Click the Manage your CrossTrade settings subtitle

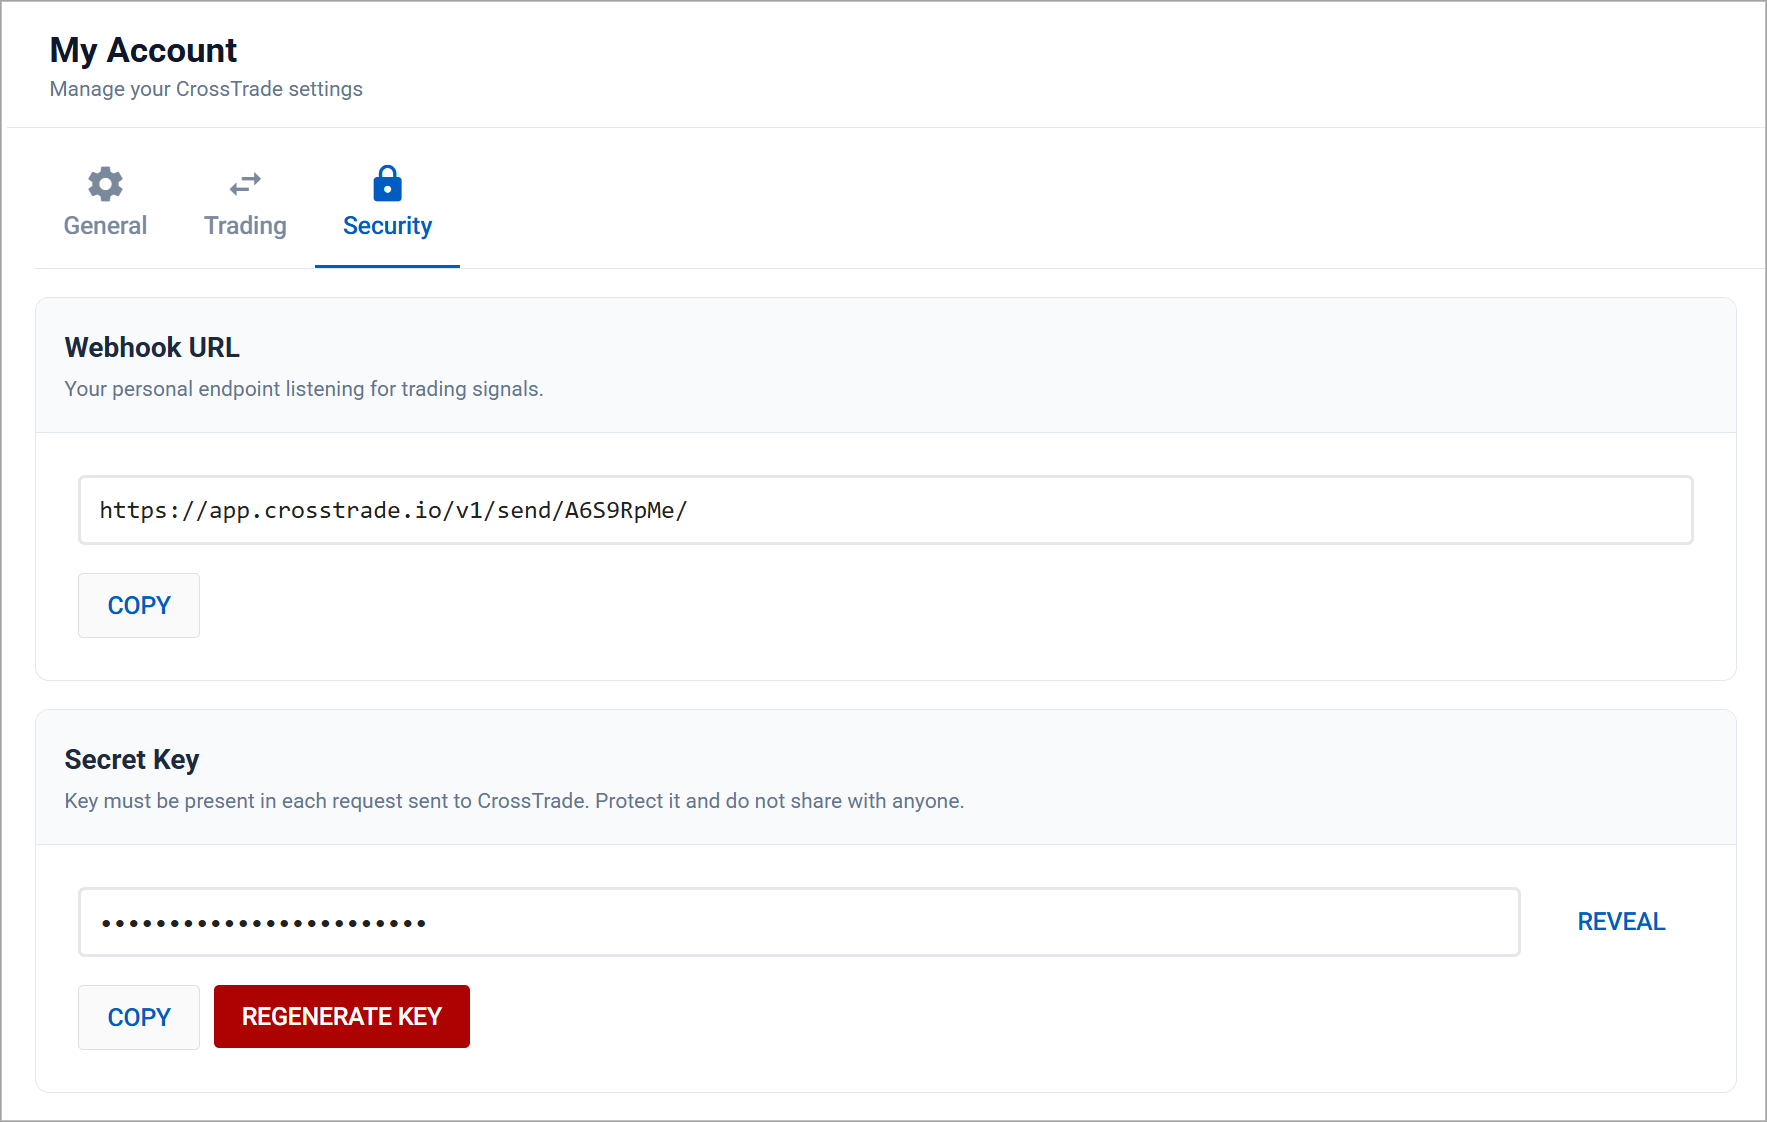tap(206, 88)
